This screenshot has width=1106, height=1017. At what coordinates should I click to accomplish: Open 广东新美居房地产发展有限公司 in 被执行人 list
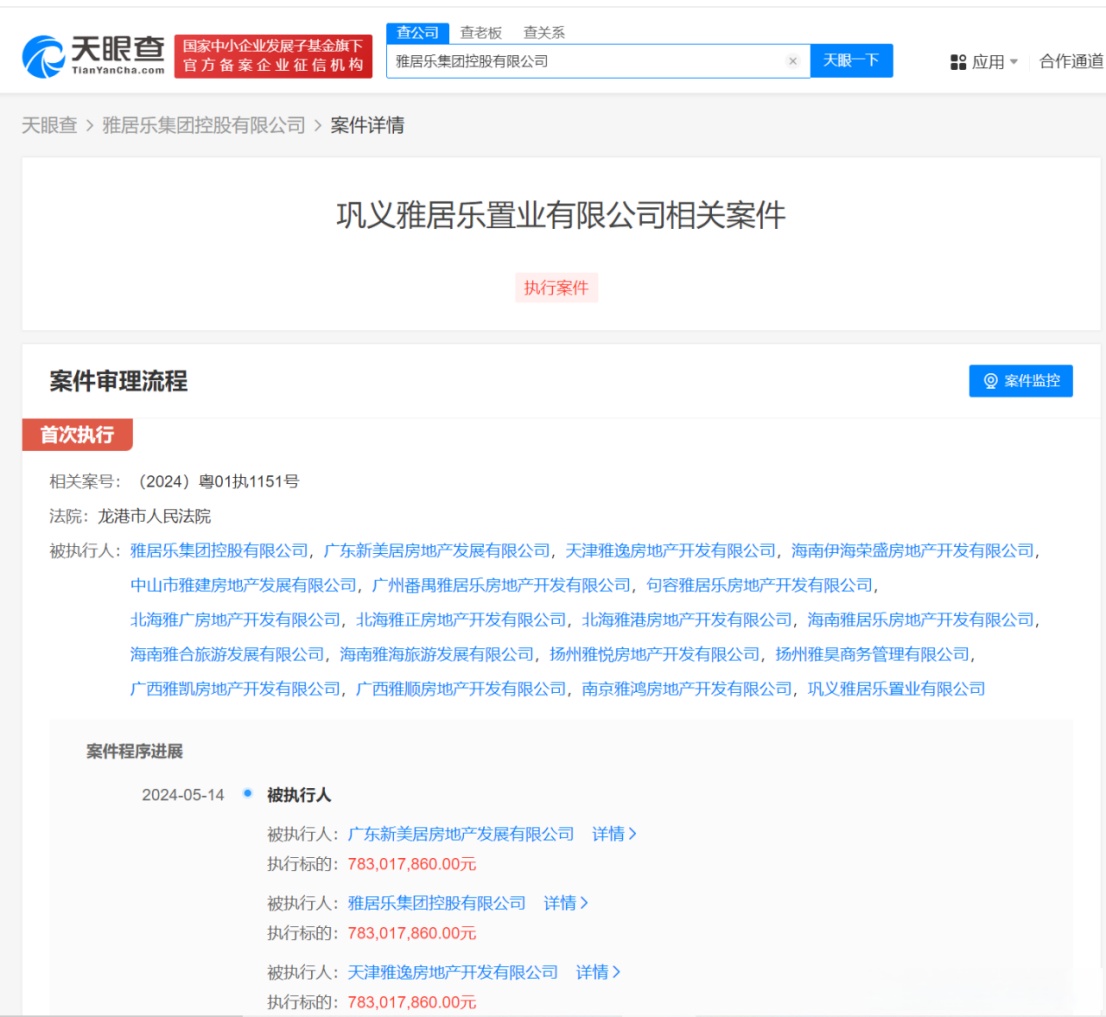pyautogui.click(x=437, y=551)
